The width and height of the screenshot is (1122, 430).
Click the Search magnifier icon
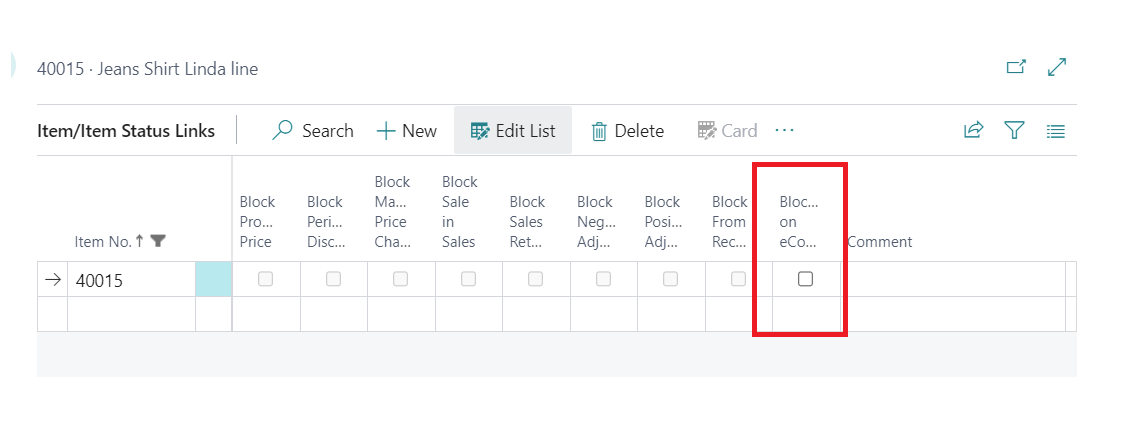coord(284,131)
